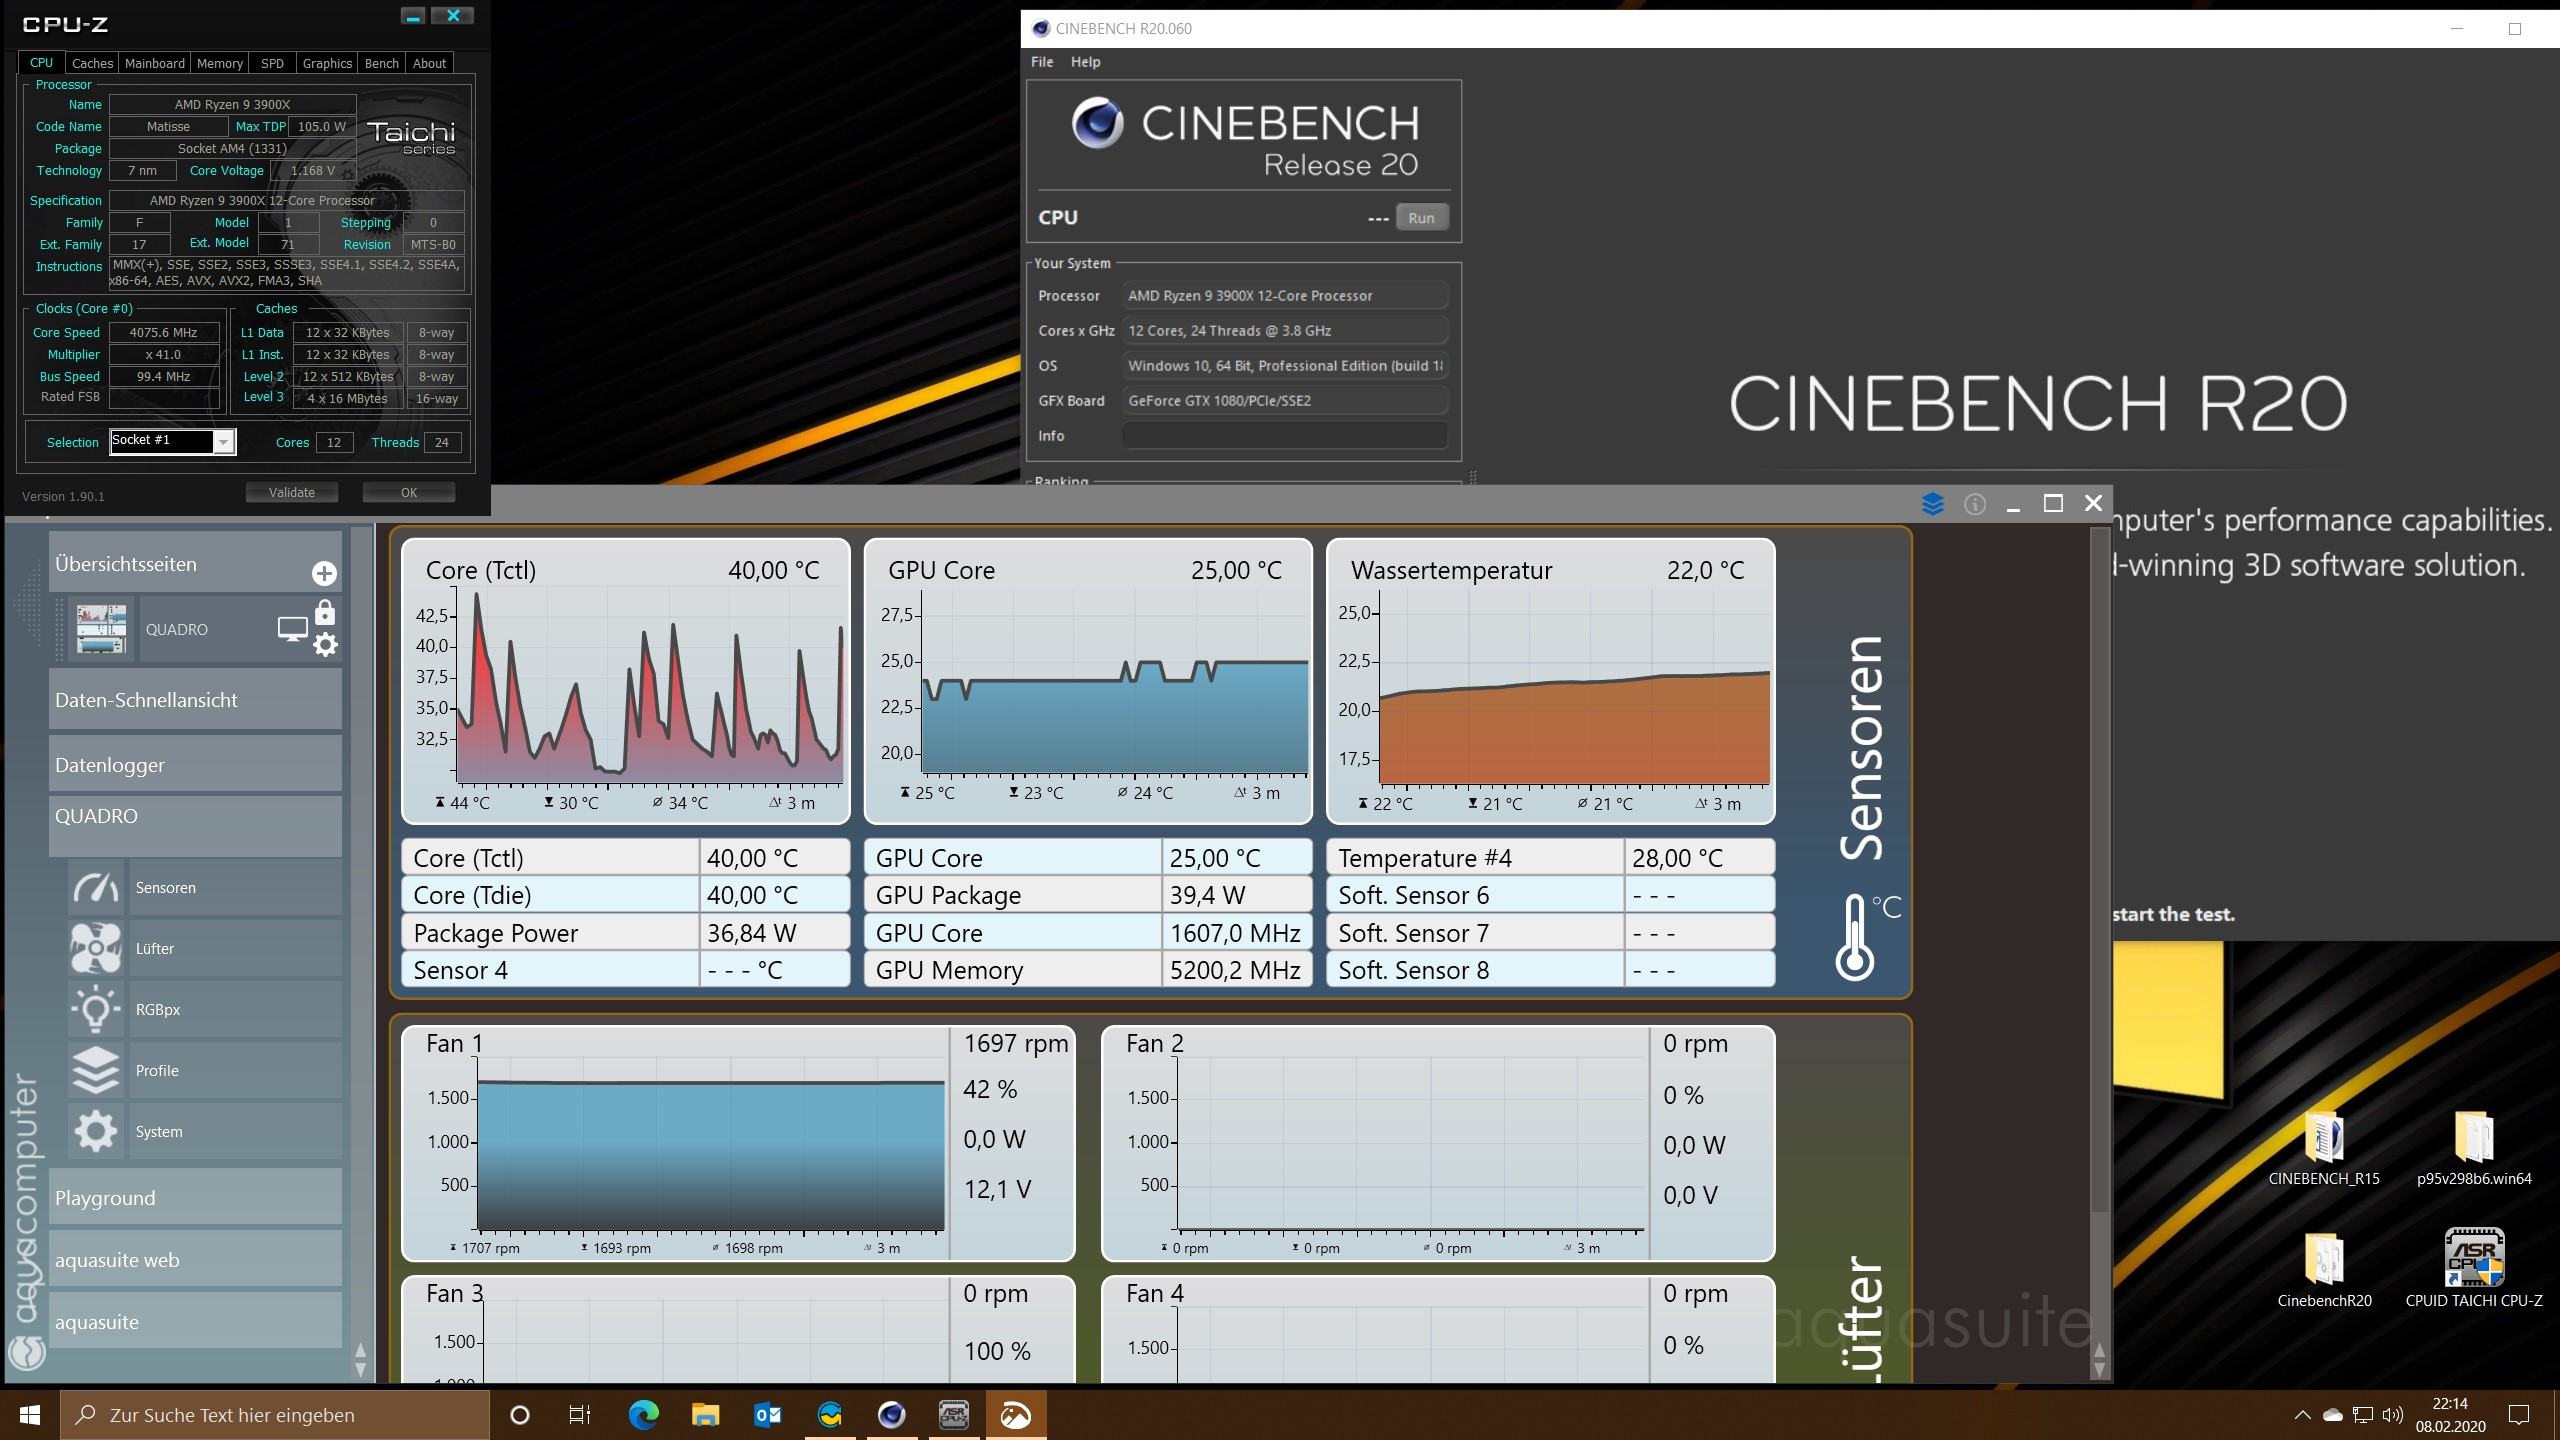This screenshot has width=2560, height=1440.
Task: Click Cortana circle icon in taskbar
Action: tap(519, 1415)
